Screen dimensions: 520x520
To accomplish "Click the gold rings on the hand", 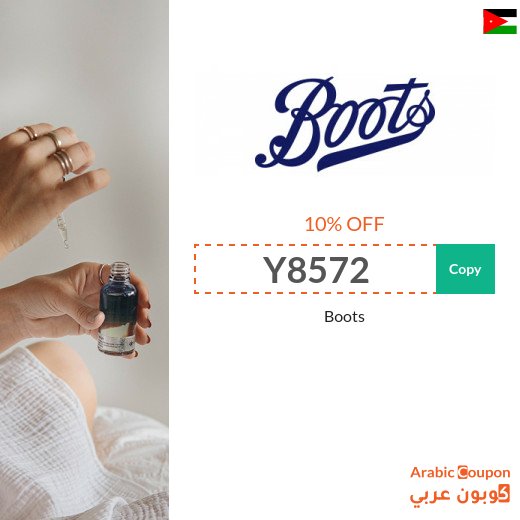I will pos(50,147).
